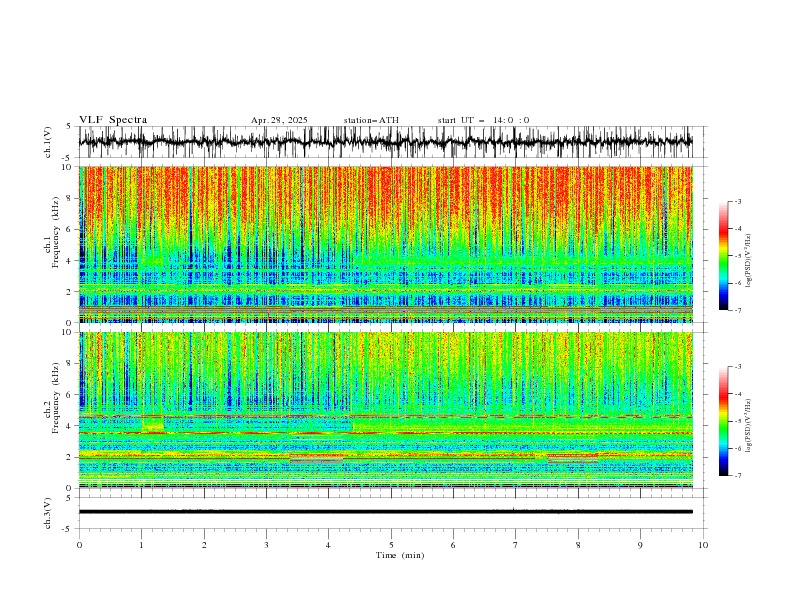This screenshot has height=612, width=792.
Task: Click inside the ch.1 spectrogram panel
Action: tap(386, 244)
